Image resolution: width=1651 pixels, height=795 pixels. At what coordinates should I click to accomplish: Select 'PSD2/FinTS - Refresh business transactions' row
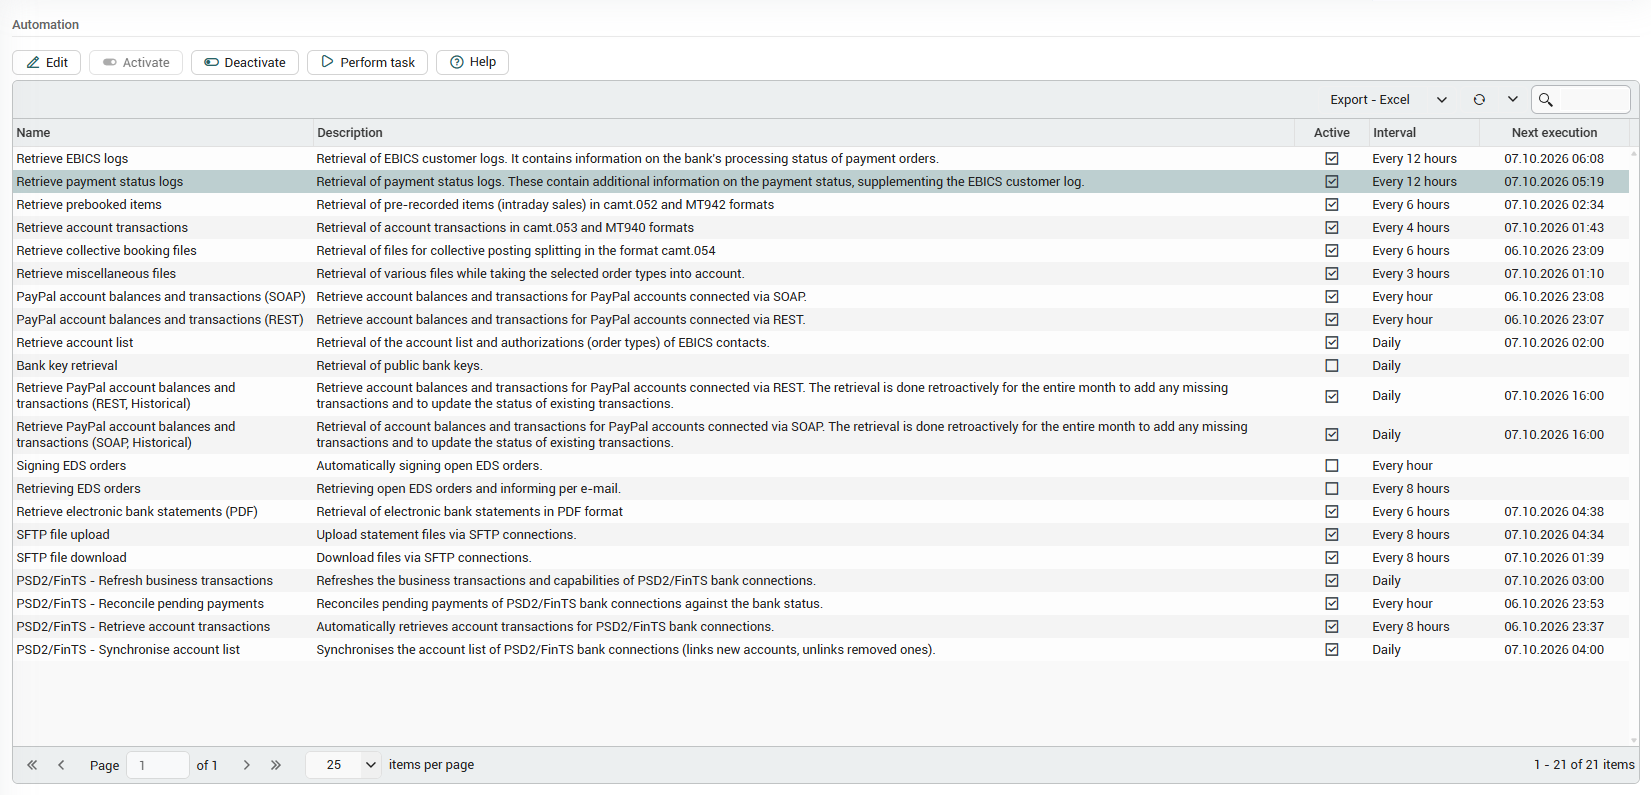[x=821, y=580]
